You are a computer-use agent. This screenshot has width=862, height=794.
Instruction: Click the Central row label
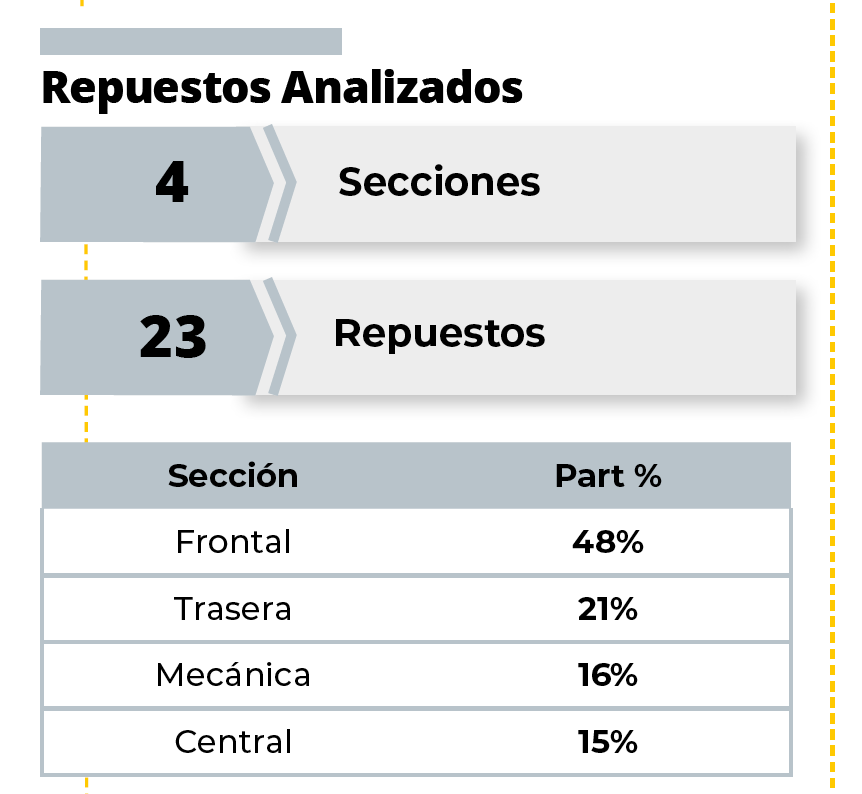tap(233, 742)
